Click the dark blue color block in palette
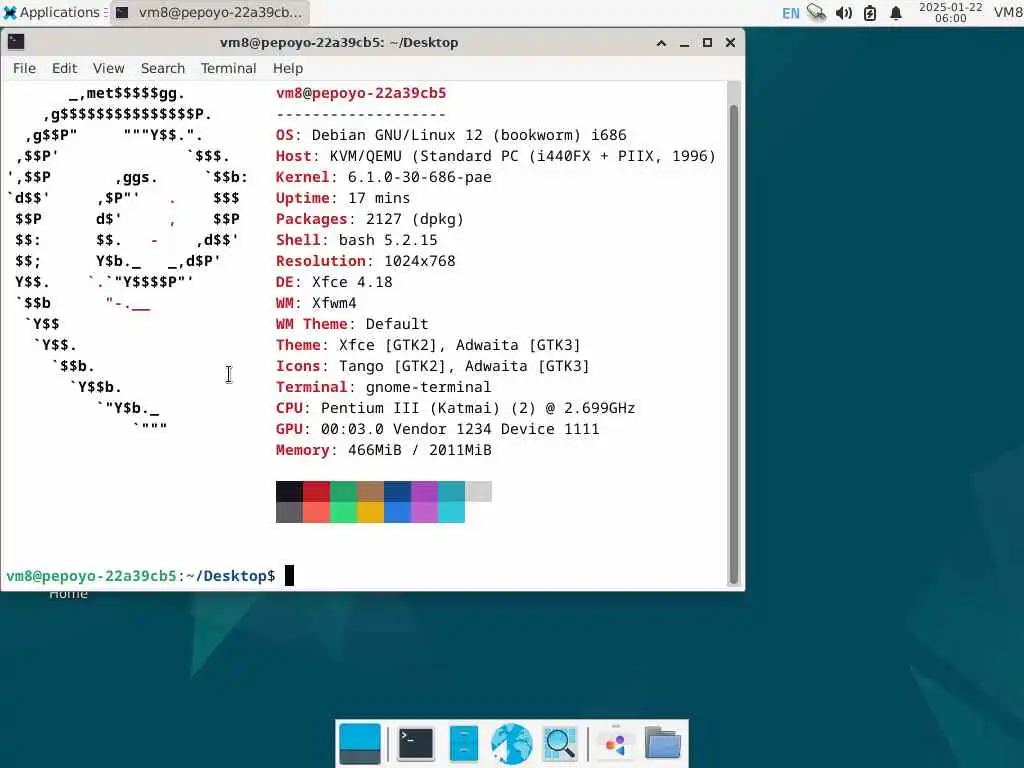Viewport: 1024px width, 768px height. tap(397, 491)
